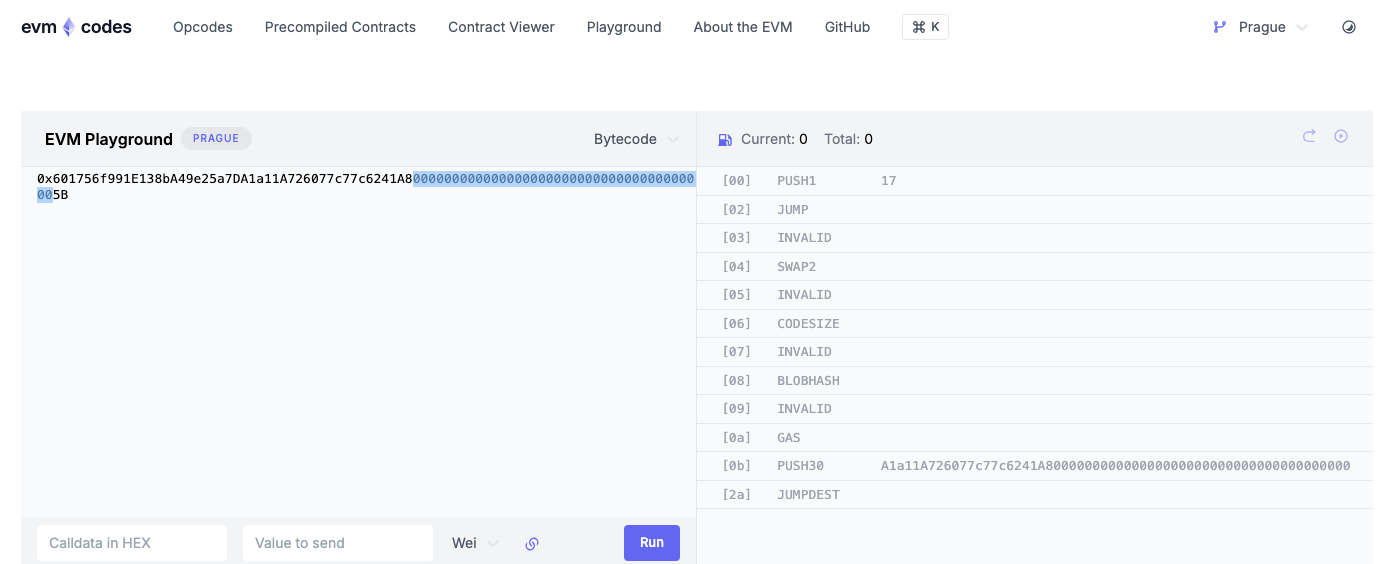Visit the About the EVM page
The image size is (1380, 564).
coord(743,27)
